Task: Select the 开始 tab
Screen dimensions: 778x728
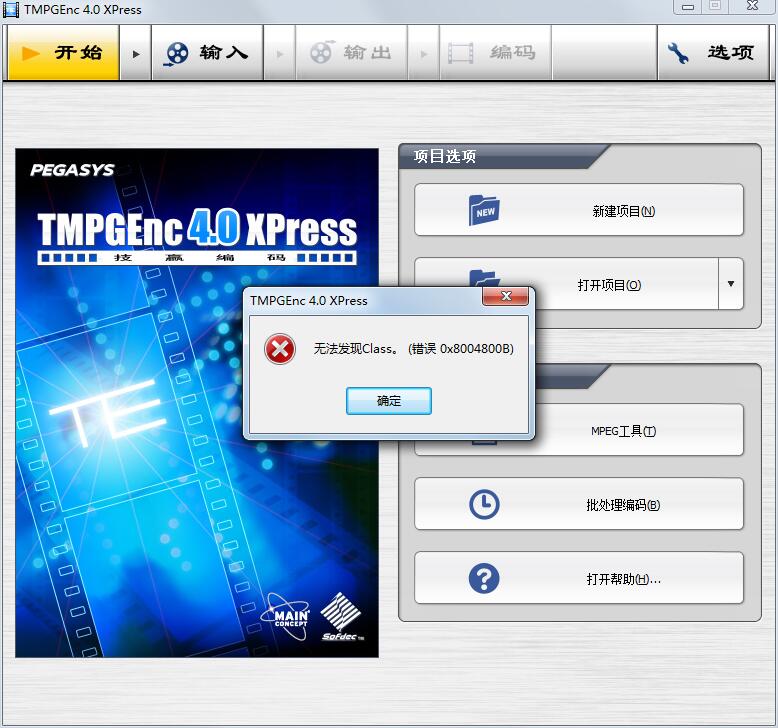Action: click(x=64, y=53)
